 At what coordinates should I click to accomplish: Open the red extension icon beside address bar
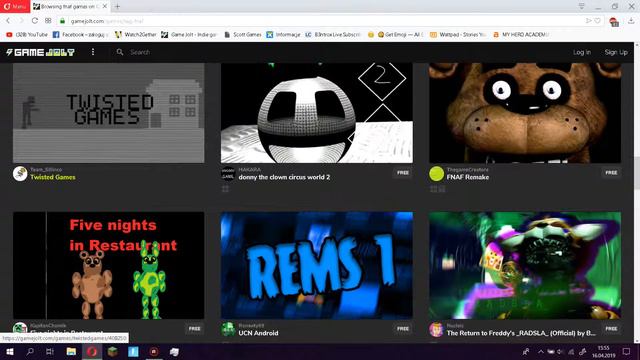coord(613,22)
